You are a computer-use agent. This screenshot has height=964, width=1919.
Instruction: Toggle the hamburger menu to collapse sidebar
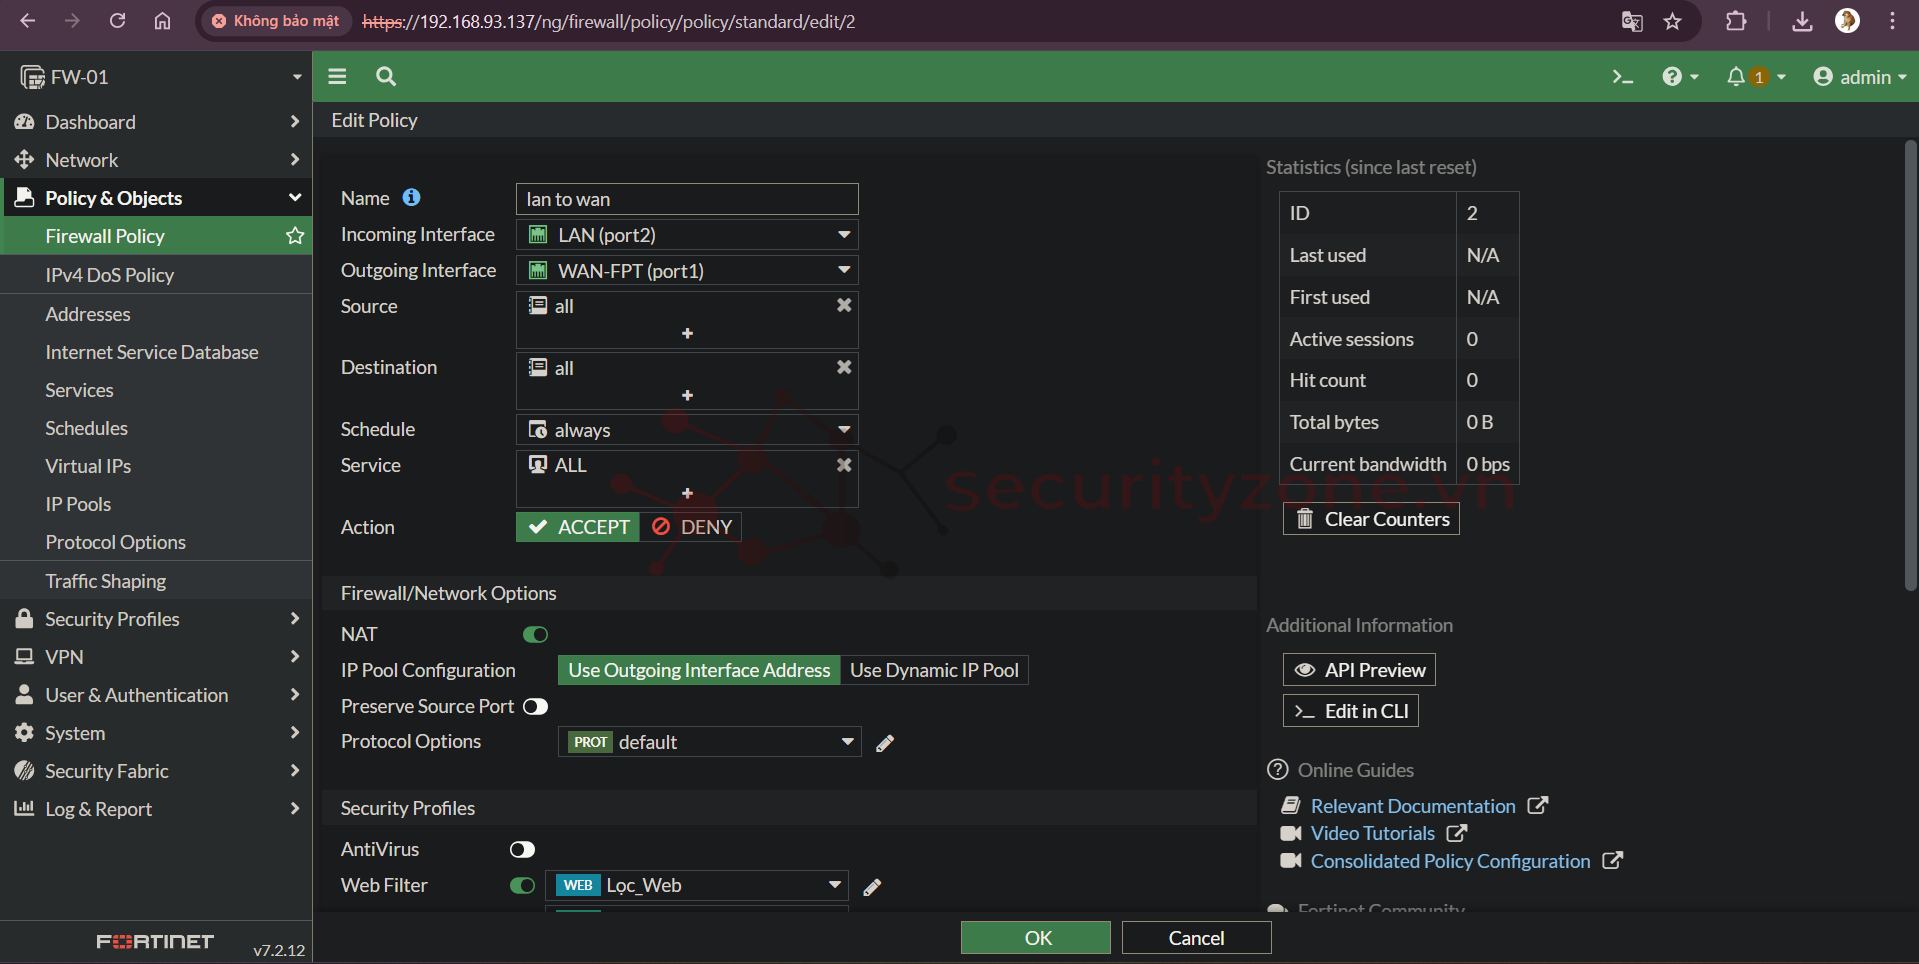pos(337,76)
